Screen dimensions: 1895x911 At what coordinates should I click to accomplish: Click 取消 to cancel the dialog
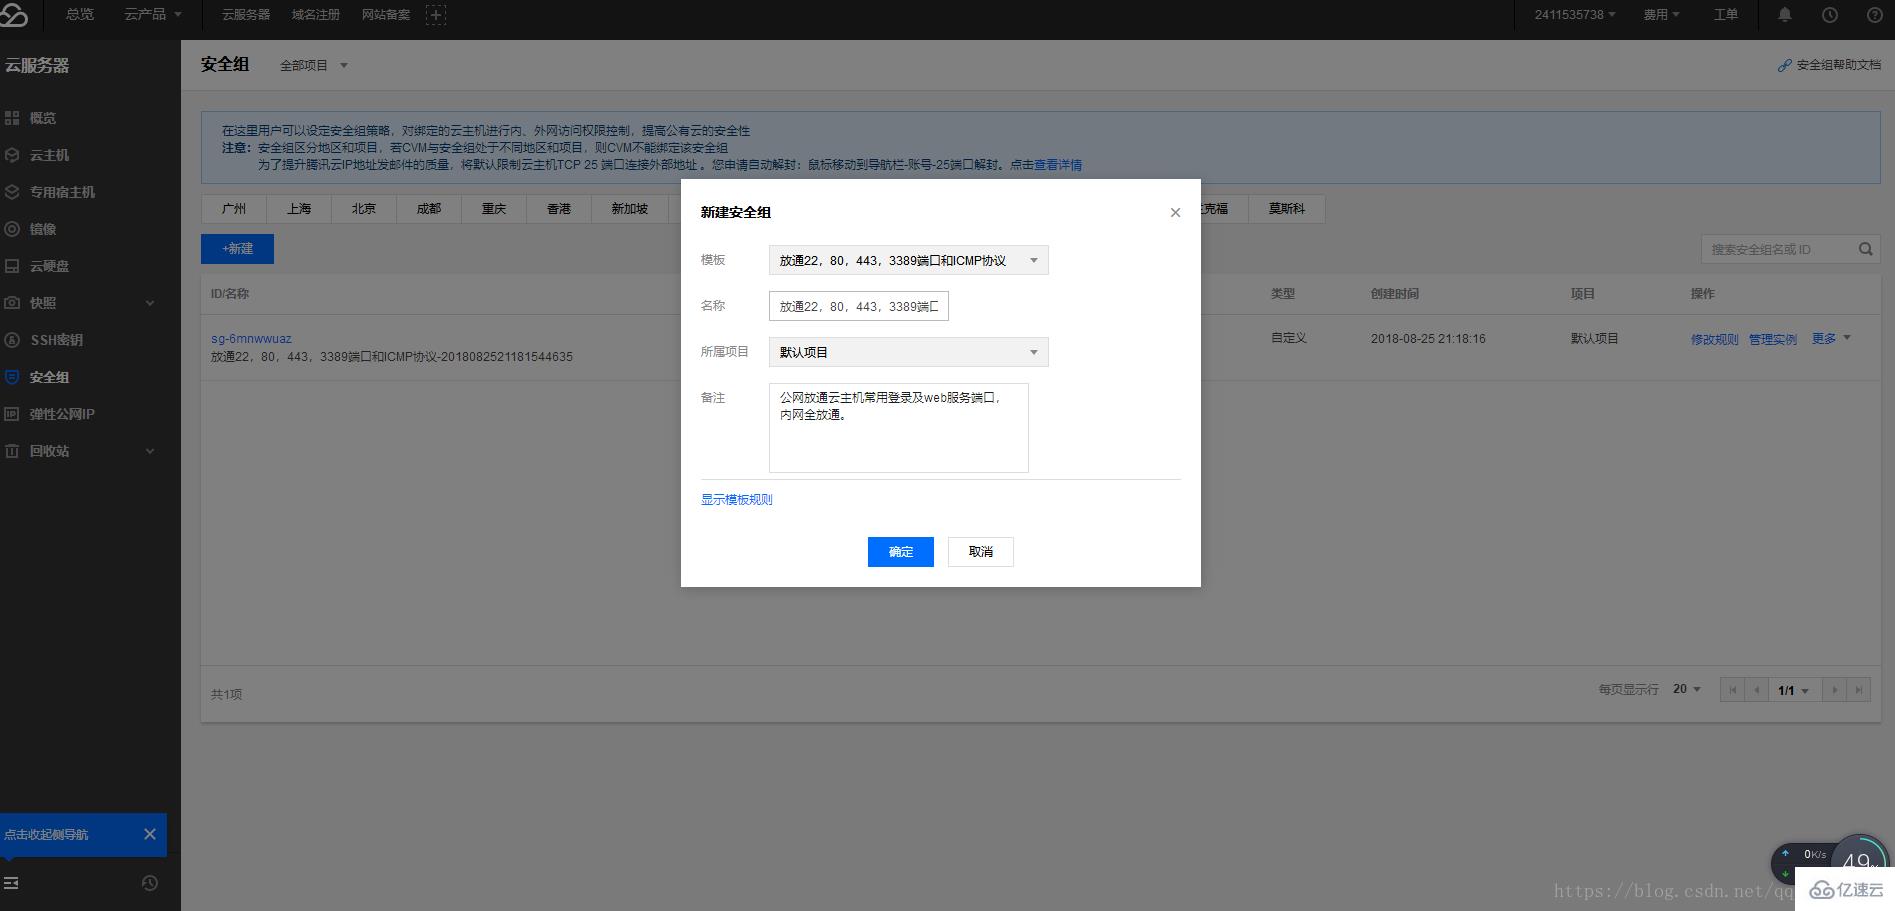(981, 552)
